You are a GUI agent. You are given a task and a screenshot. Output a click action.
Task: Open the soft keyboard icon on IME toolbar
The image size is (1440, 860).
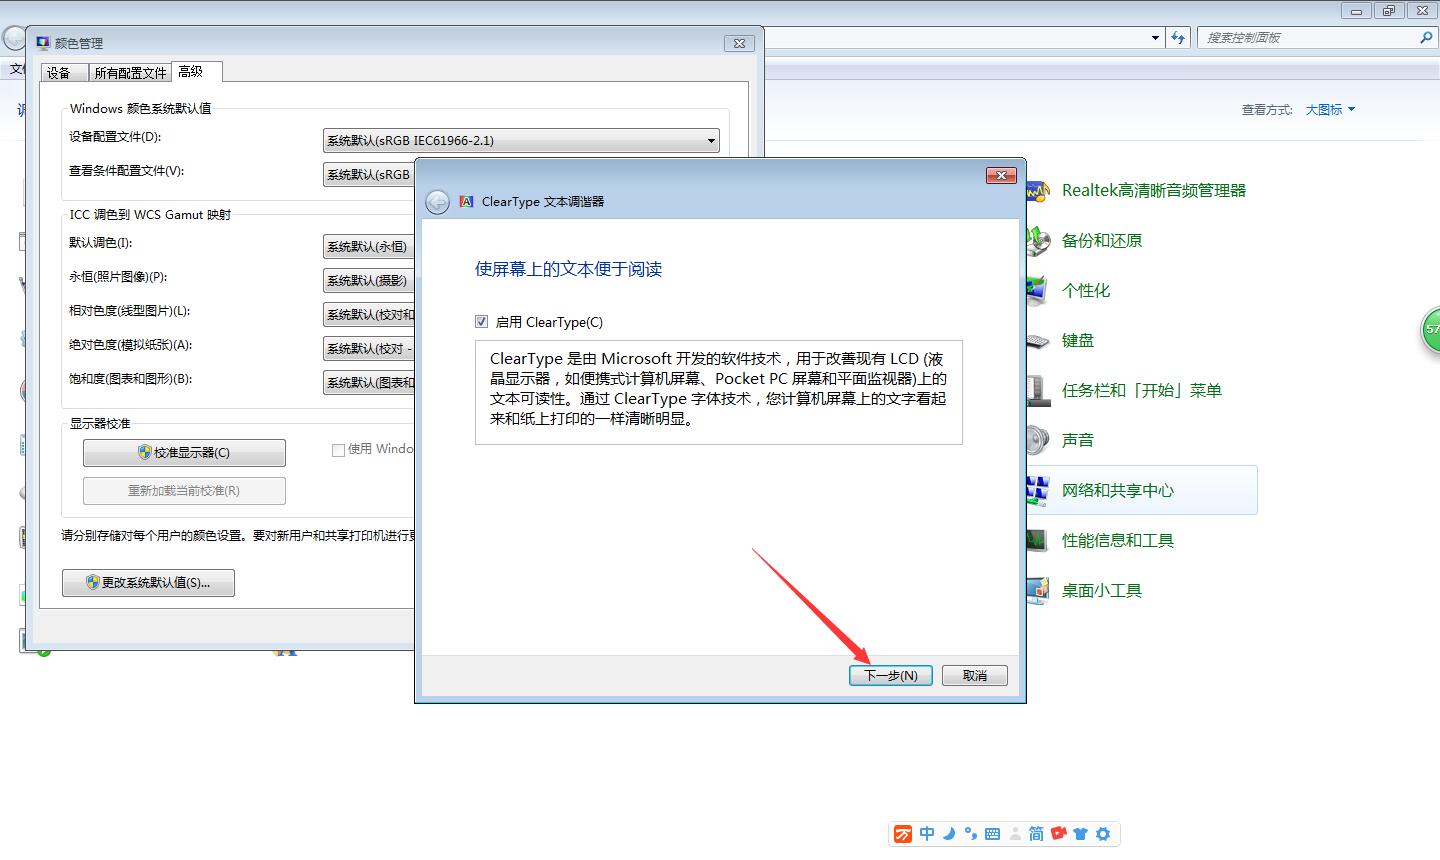pos(992,834)
